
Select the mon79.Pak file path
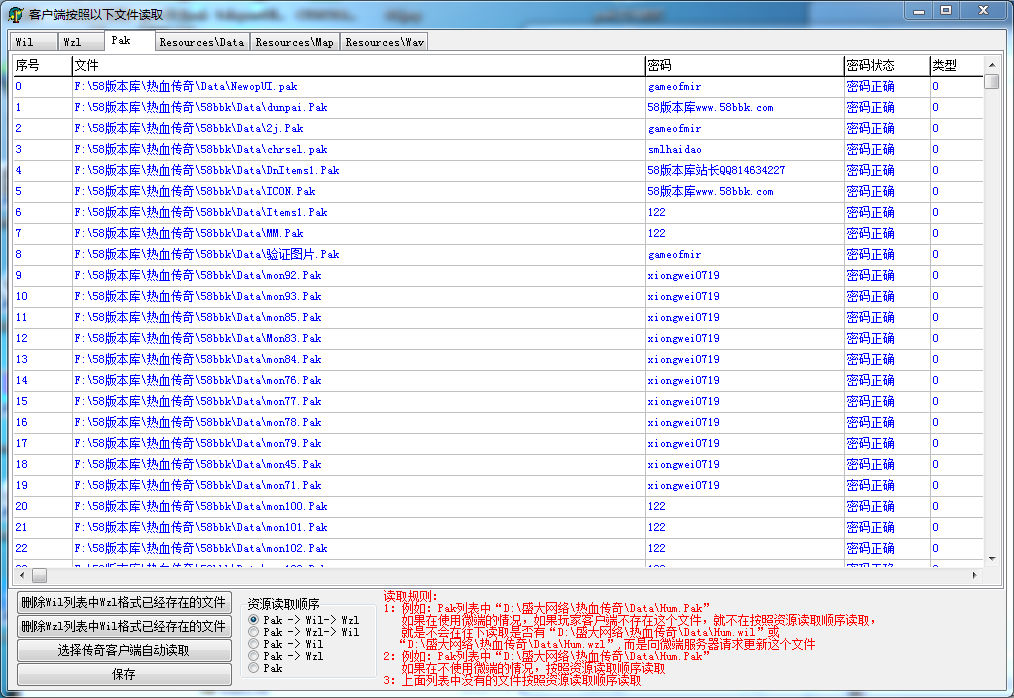point(198,444)
